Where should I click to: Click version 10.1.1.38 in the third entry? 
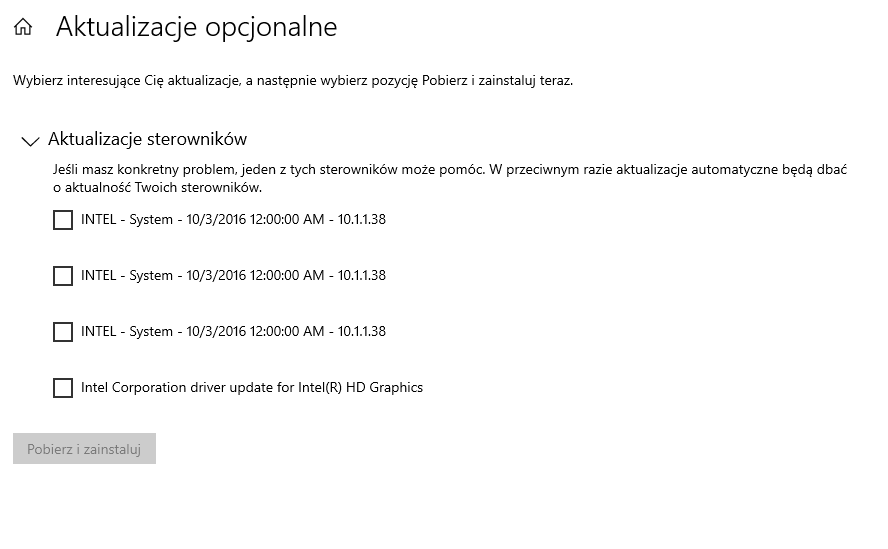pos(362,331)
